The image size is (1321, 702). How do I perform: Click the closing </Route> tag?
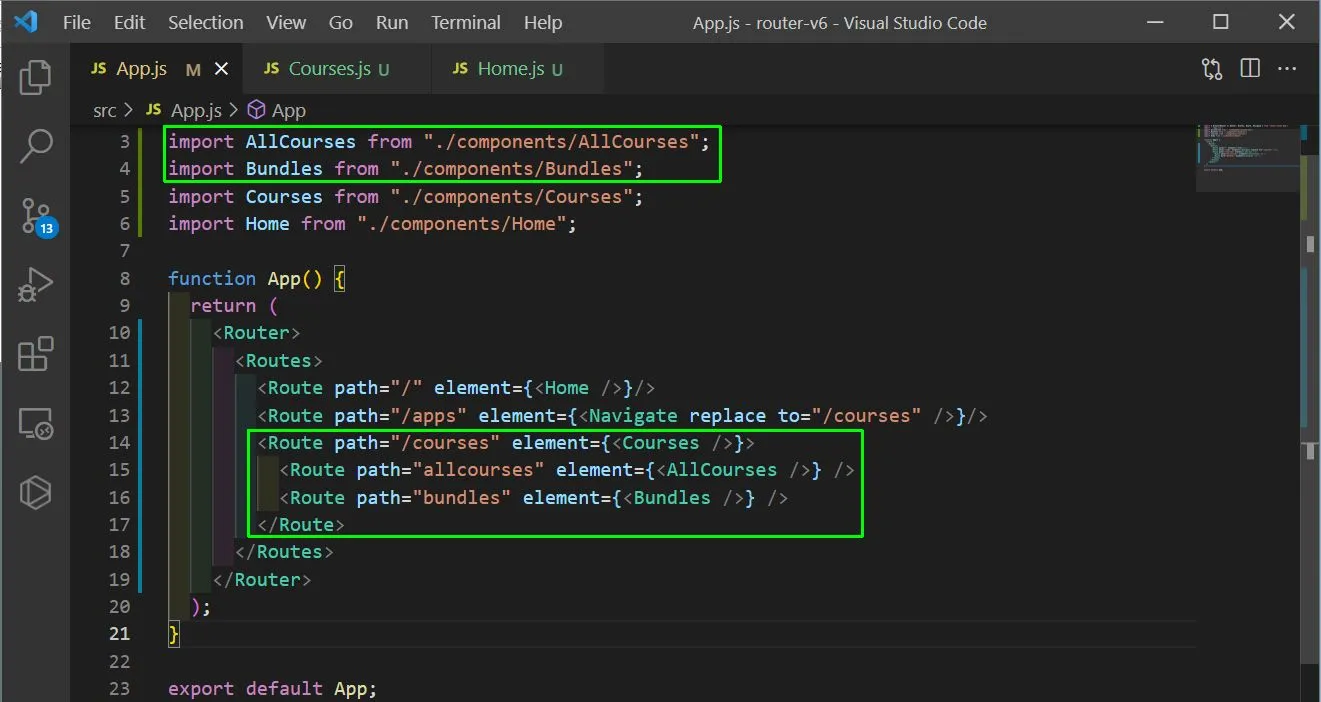point(301,525)
